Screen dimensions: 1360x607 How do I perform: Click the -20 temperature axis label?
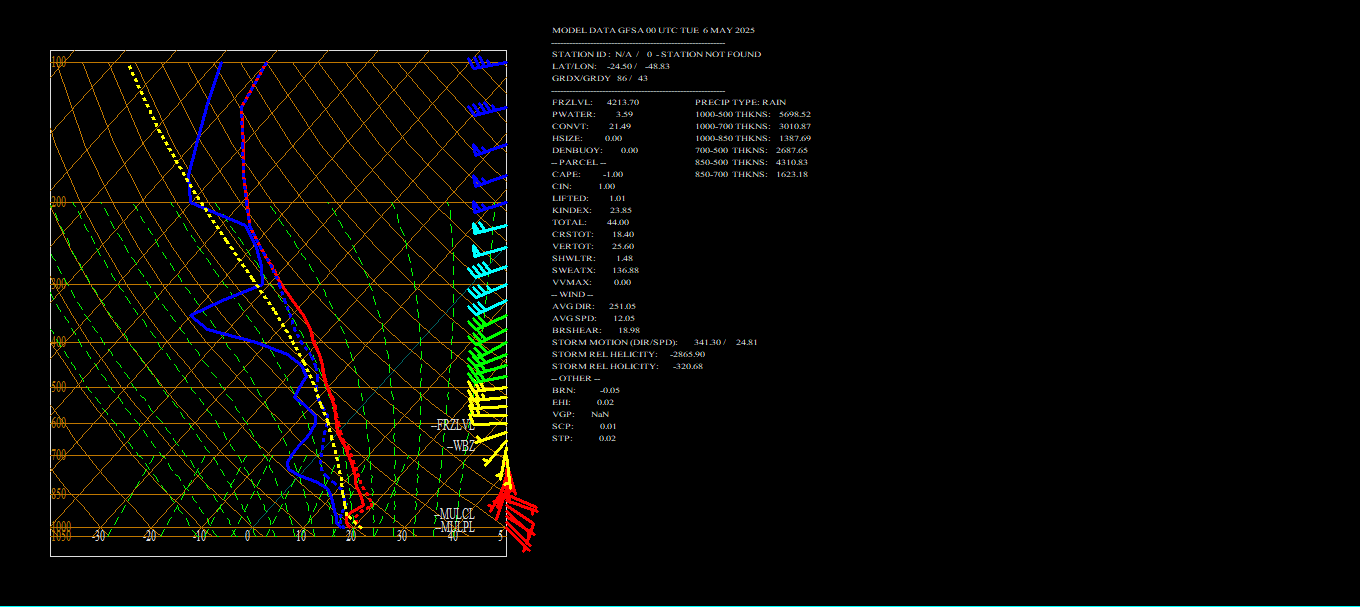pyautogui.click(x=150, y=536)
